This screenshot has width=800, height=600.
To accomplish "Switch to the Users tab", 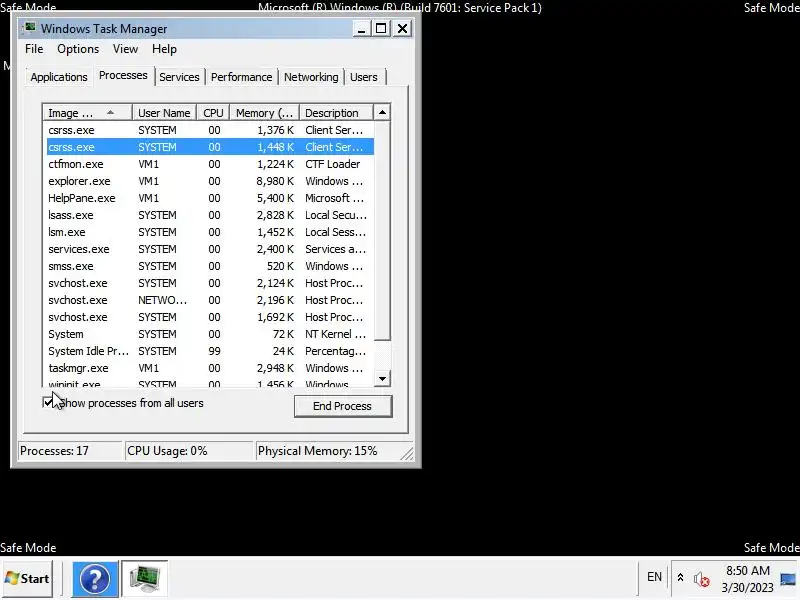I will click(x=364, y=77).
